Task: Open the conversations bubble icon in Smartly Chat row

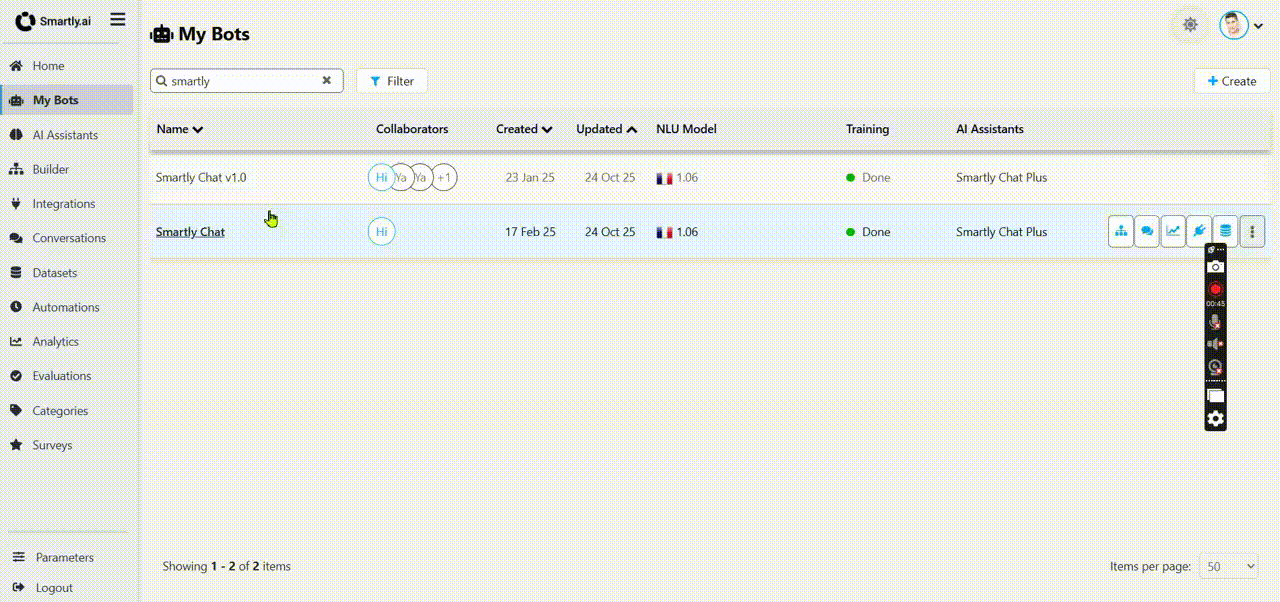Action: tap(1147, 232)
